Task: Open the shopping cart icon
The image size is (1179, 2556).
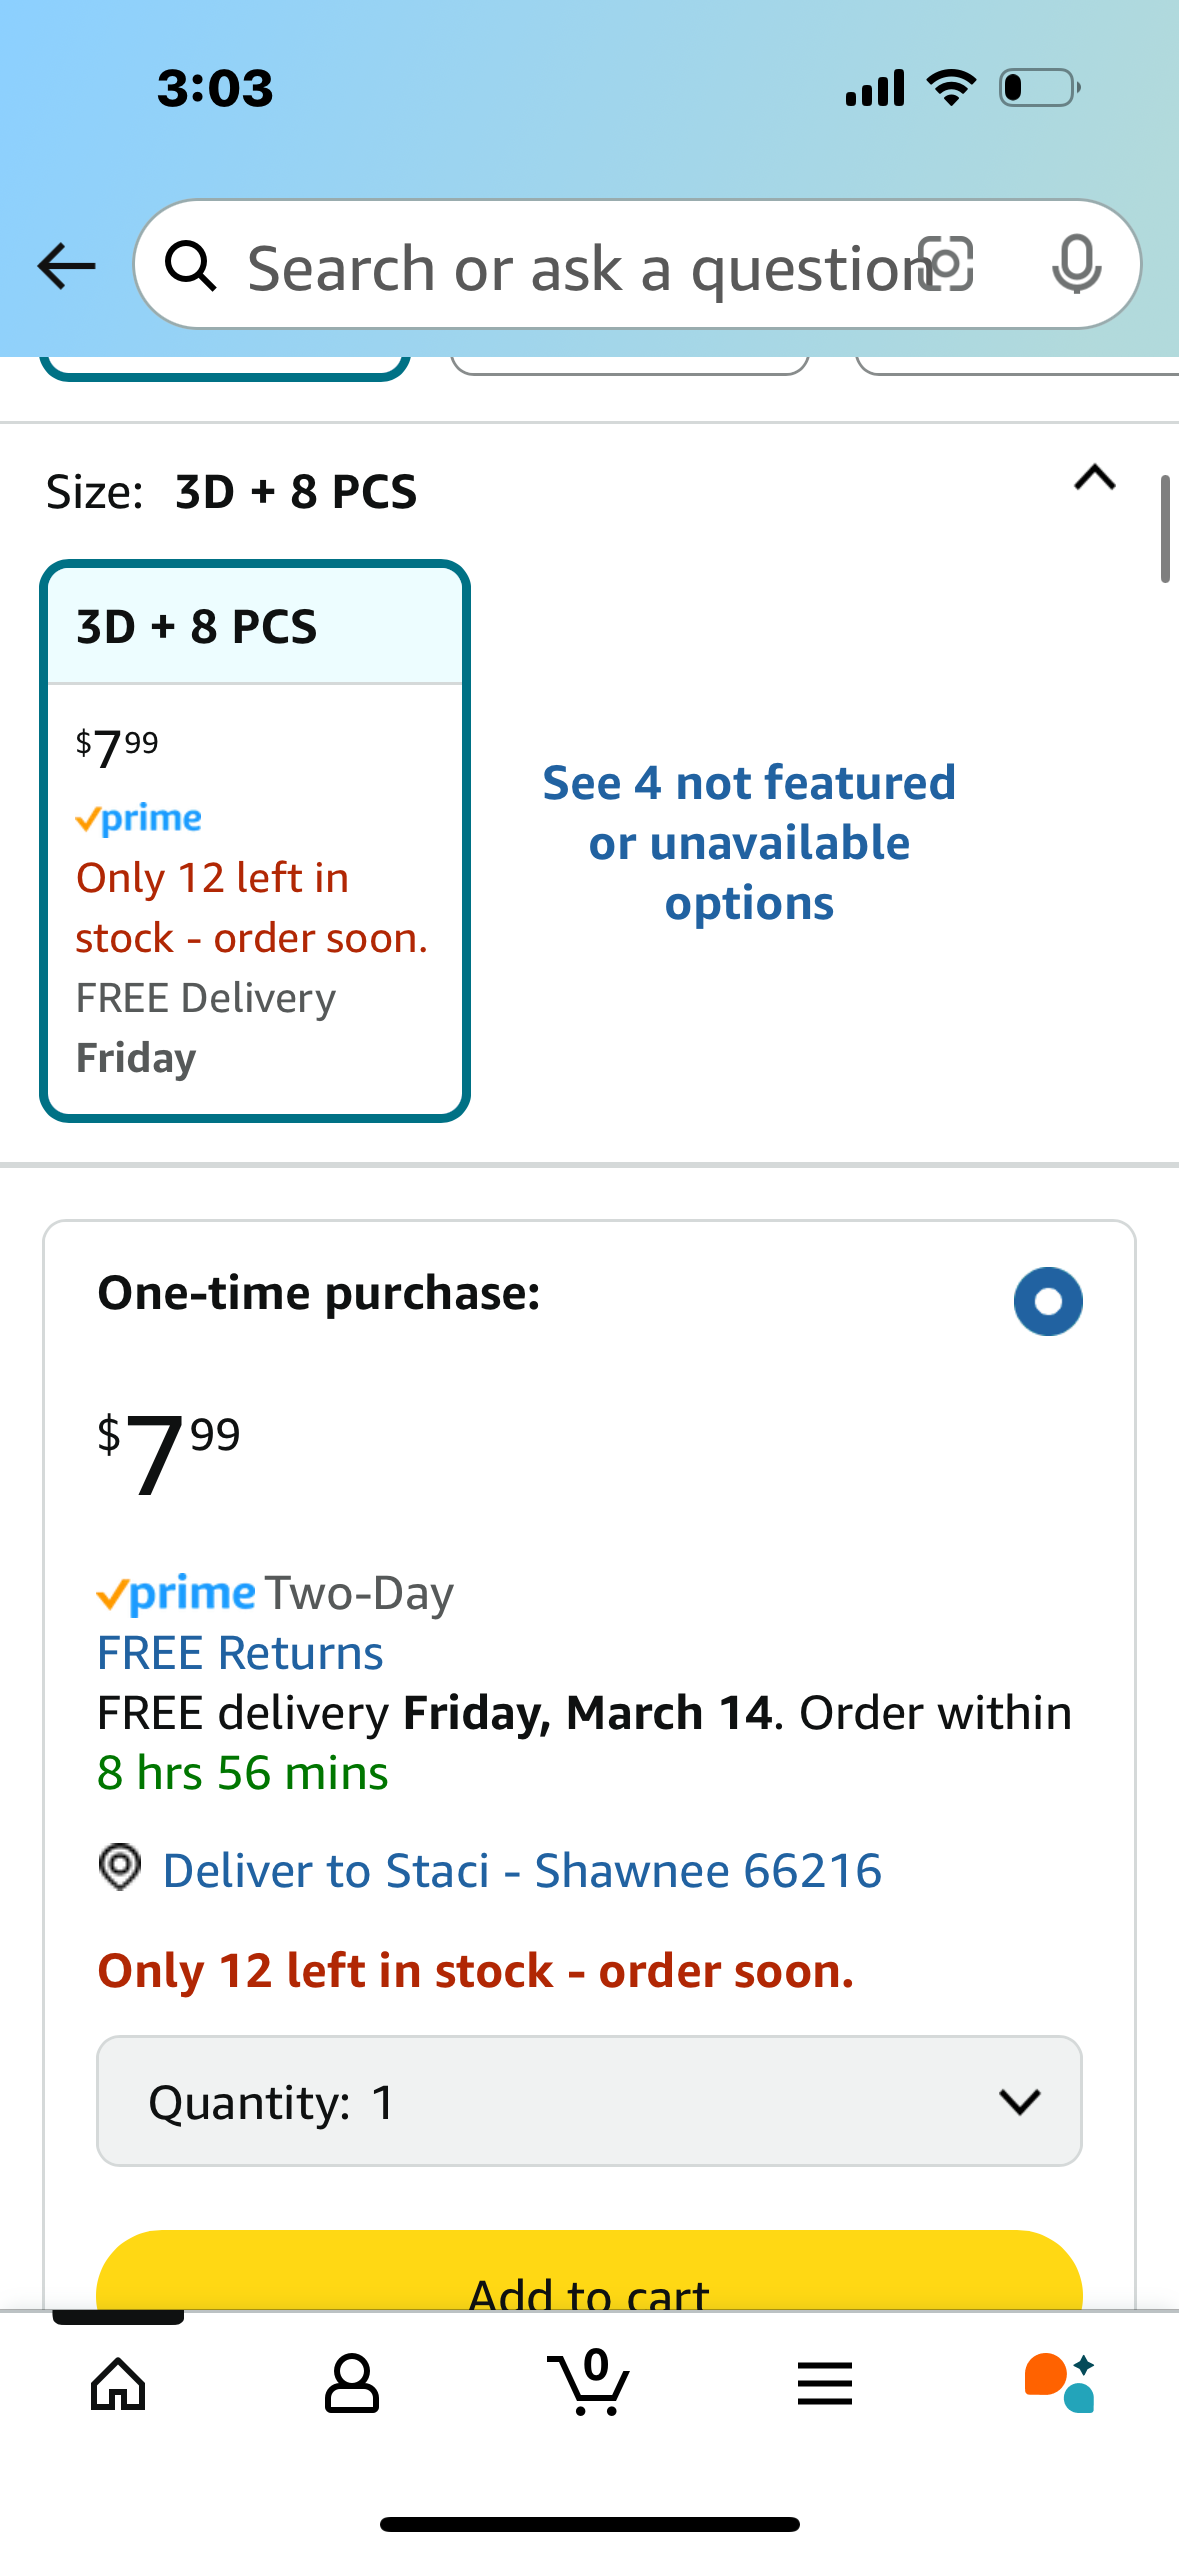Action: click(x=590, y=2384)
